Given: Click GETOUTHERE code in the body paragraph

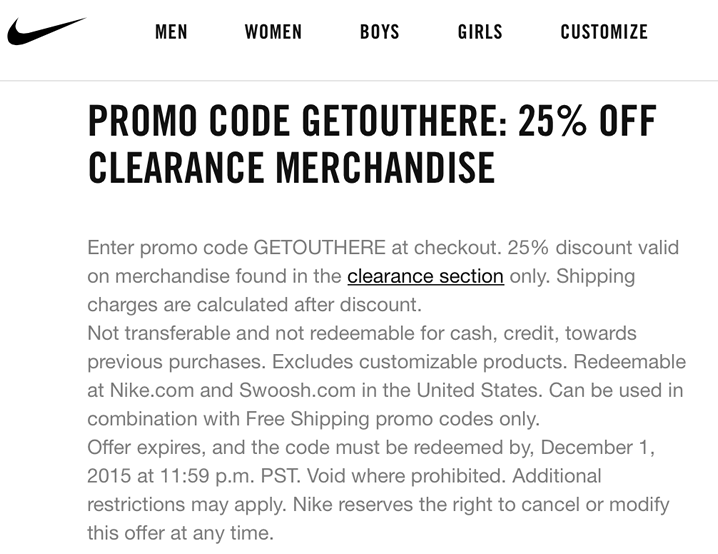Looking at the screenshot, I should [x=320, y=248].
